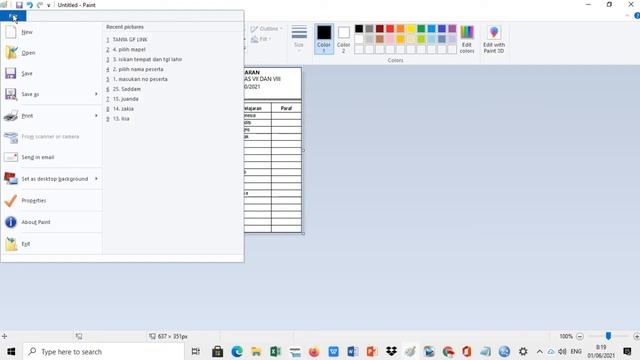The image size is (640, 360).
Task: Click the Edit colors button
Action: (x=467, y=39)
